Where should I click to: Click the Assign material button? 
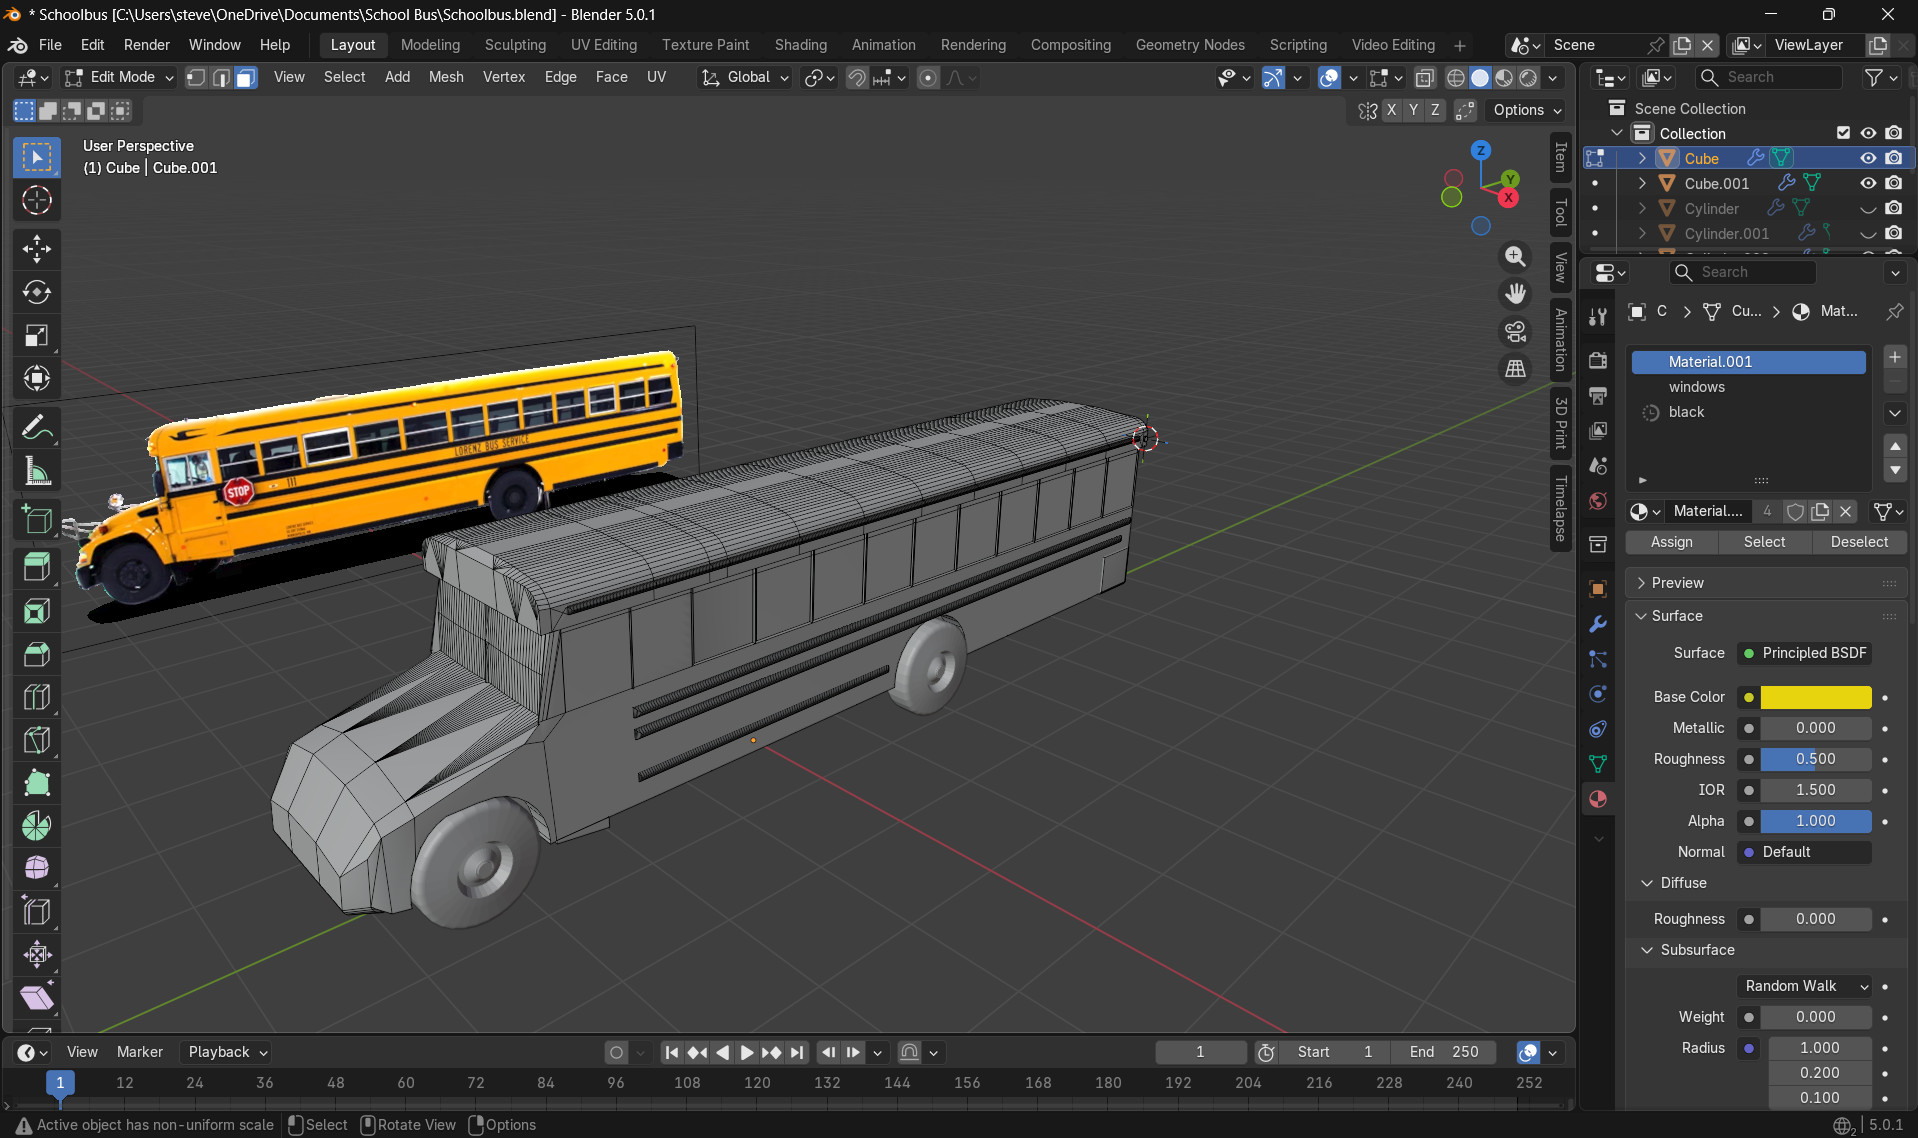point(1670,542)
